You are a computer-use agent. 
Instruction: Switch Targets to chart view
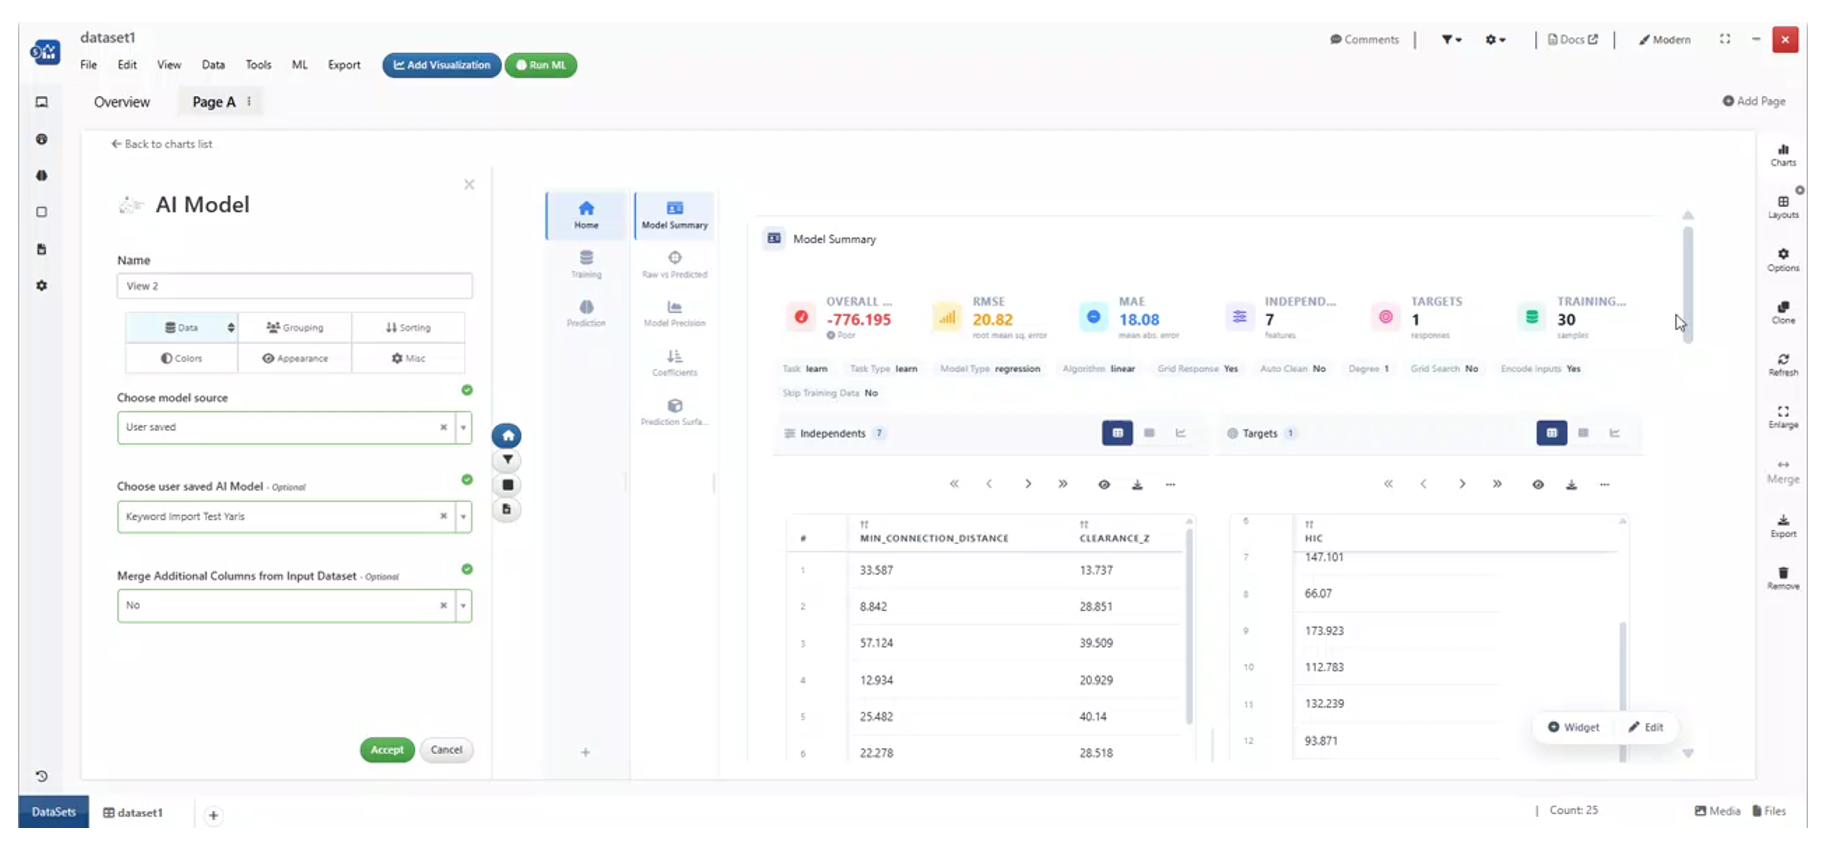click(x=1615, y=433)
